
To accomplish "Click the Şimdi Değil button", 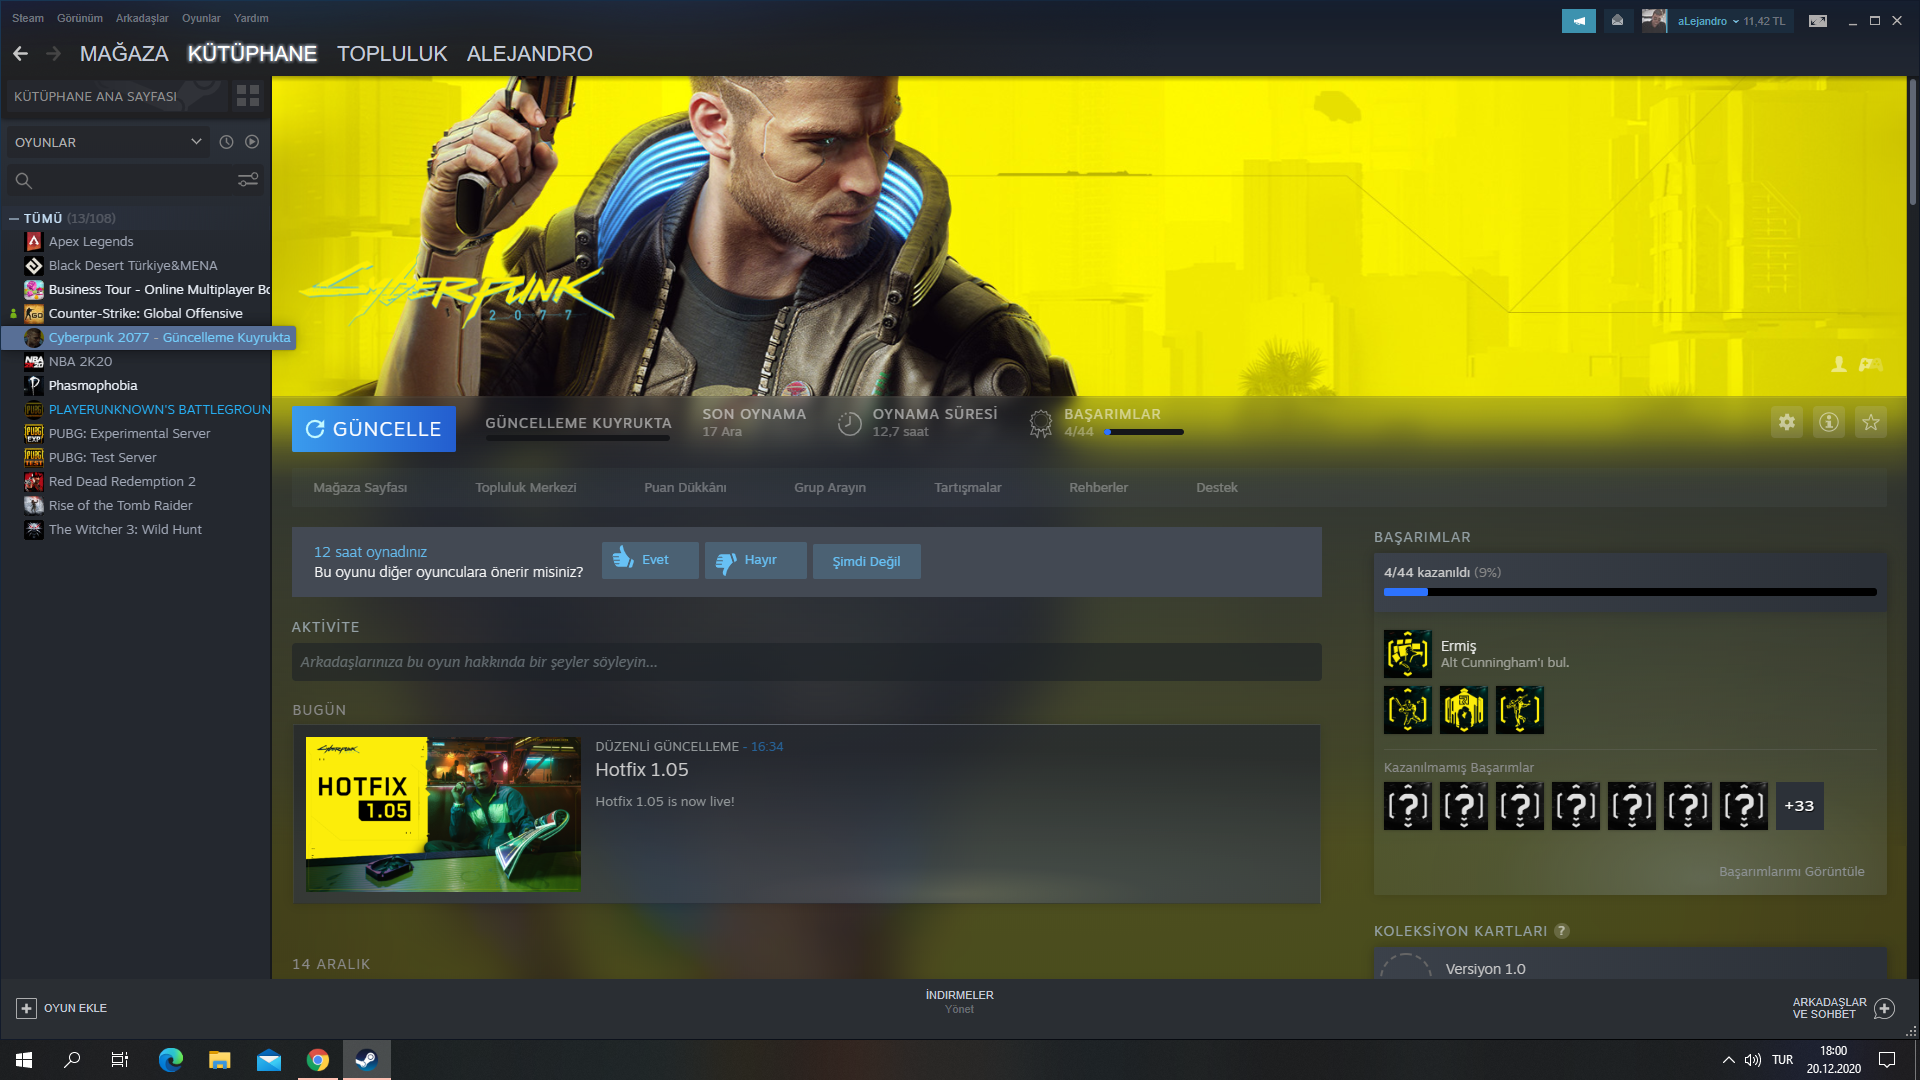I will coord(866,561).
